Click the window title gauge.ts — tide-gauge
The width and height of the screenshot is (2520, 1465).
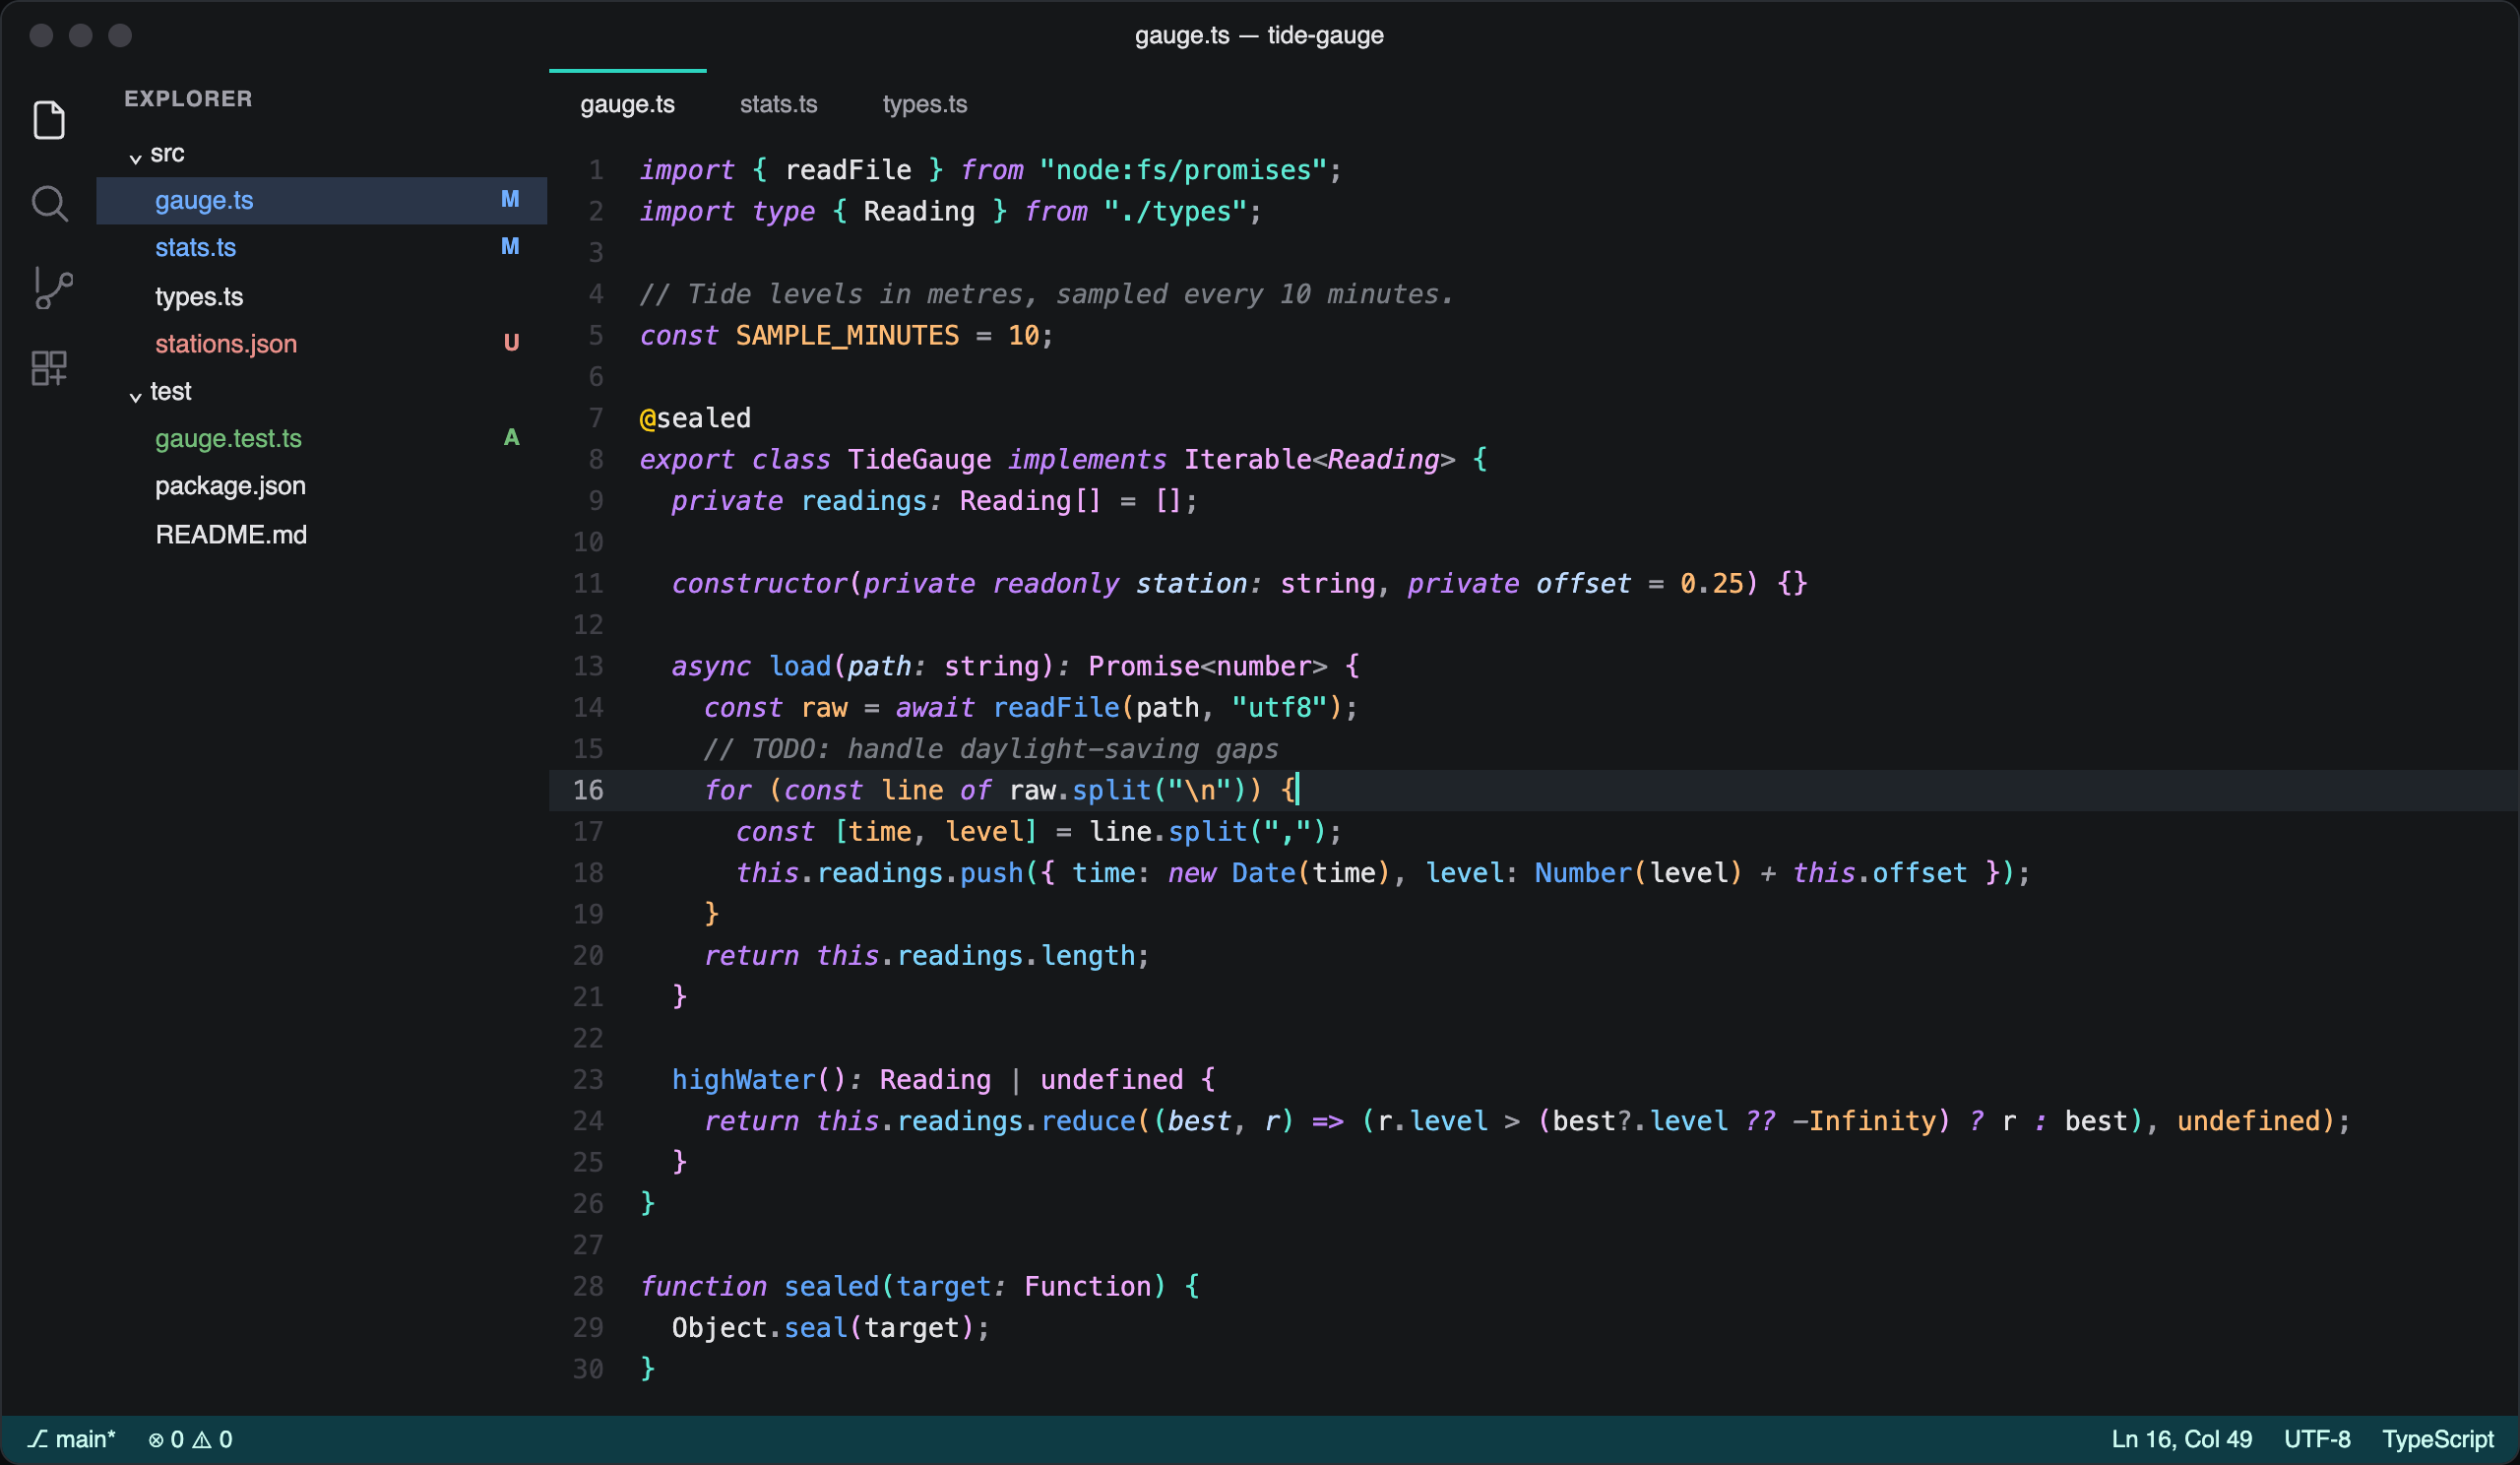[1259, 35]
